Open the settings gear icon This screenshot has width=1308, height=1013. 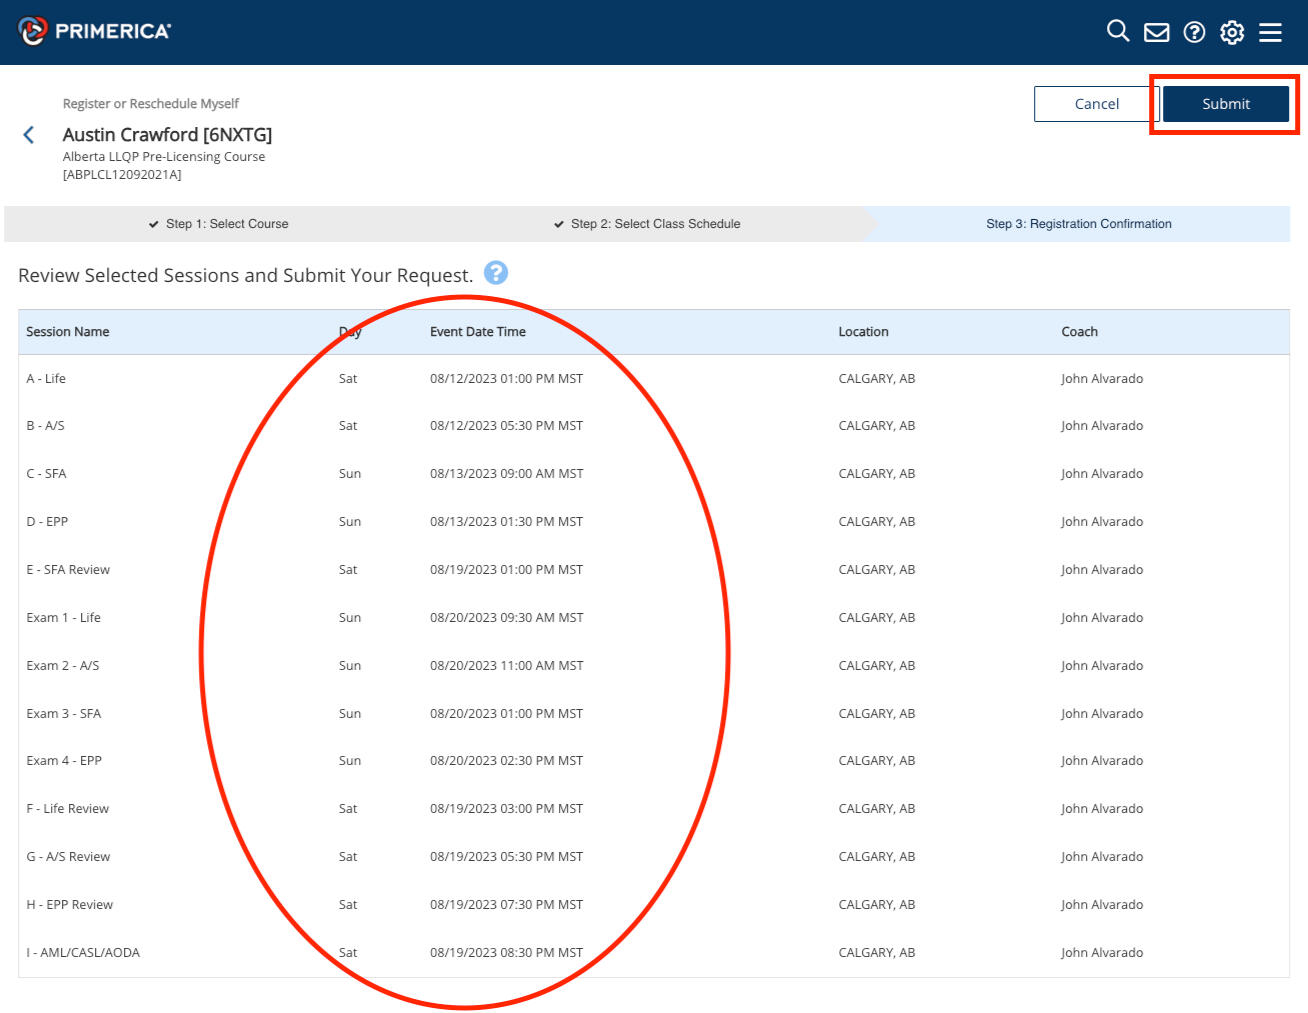click(x=1232, y=32)
